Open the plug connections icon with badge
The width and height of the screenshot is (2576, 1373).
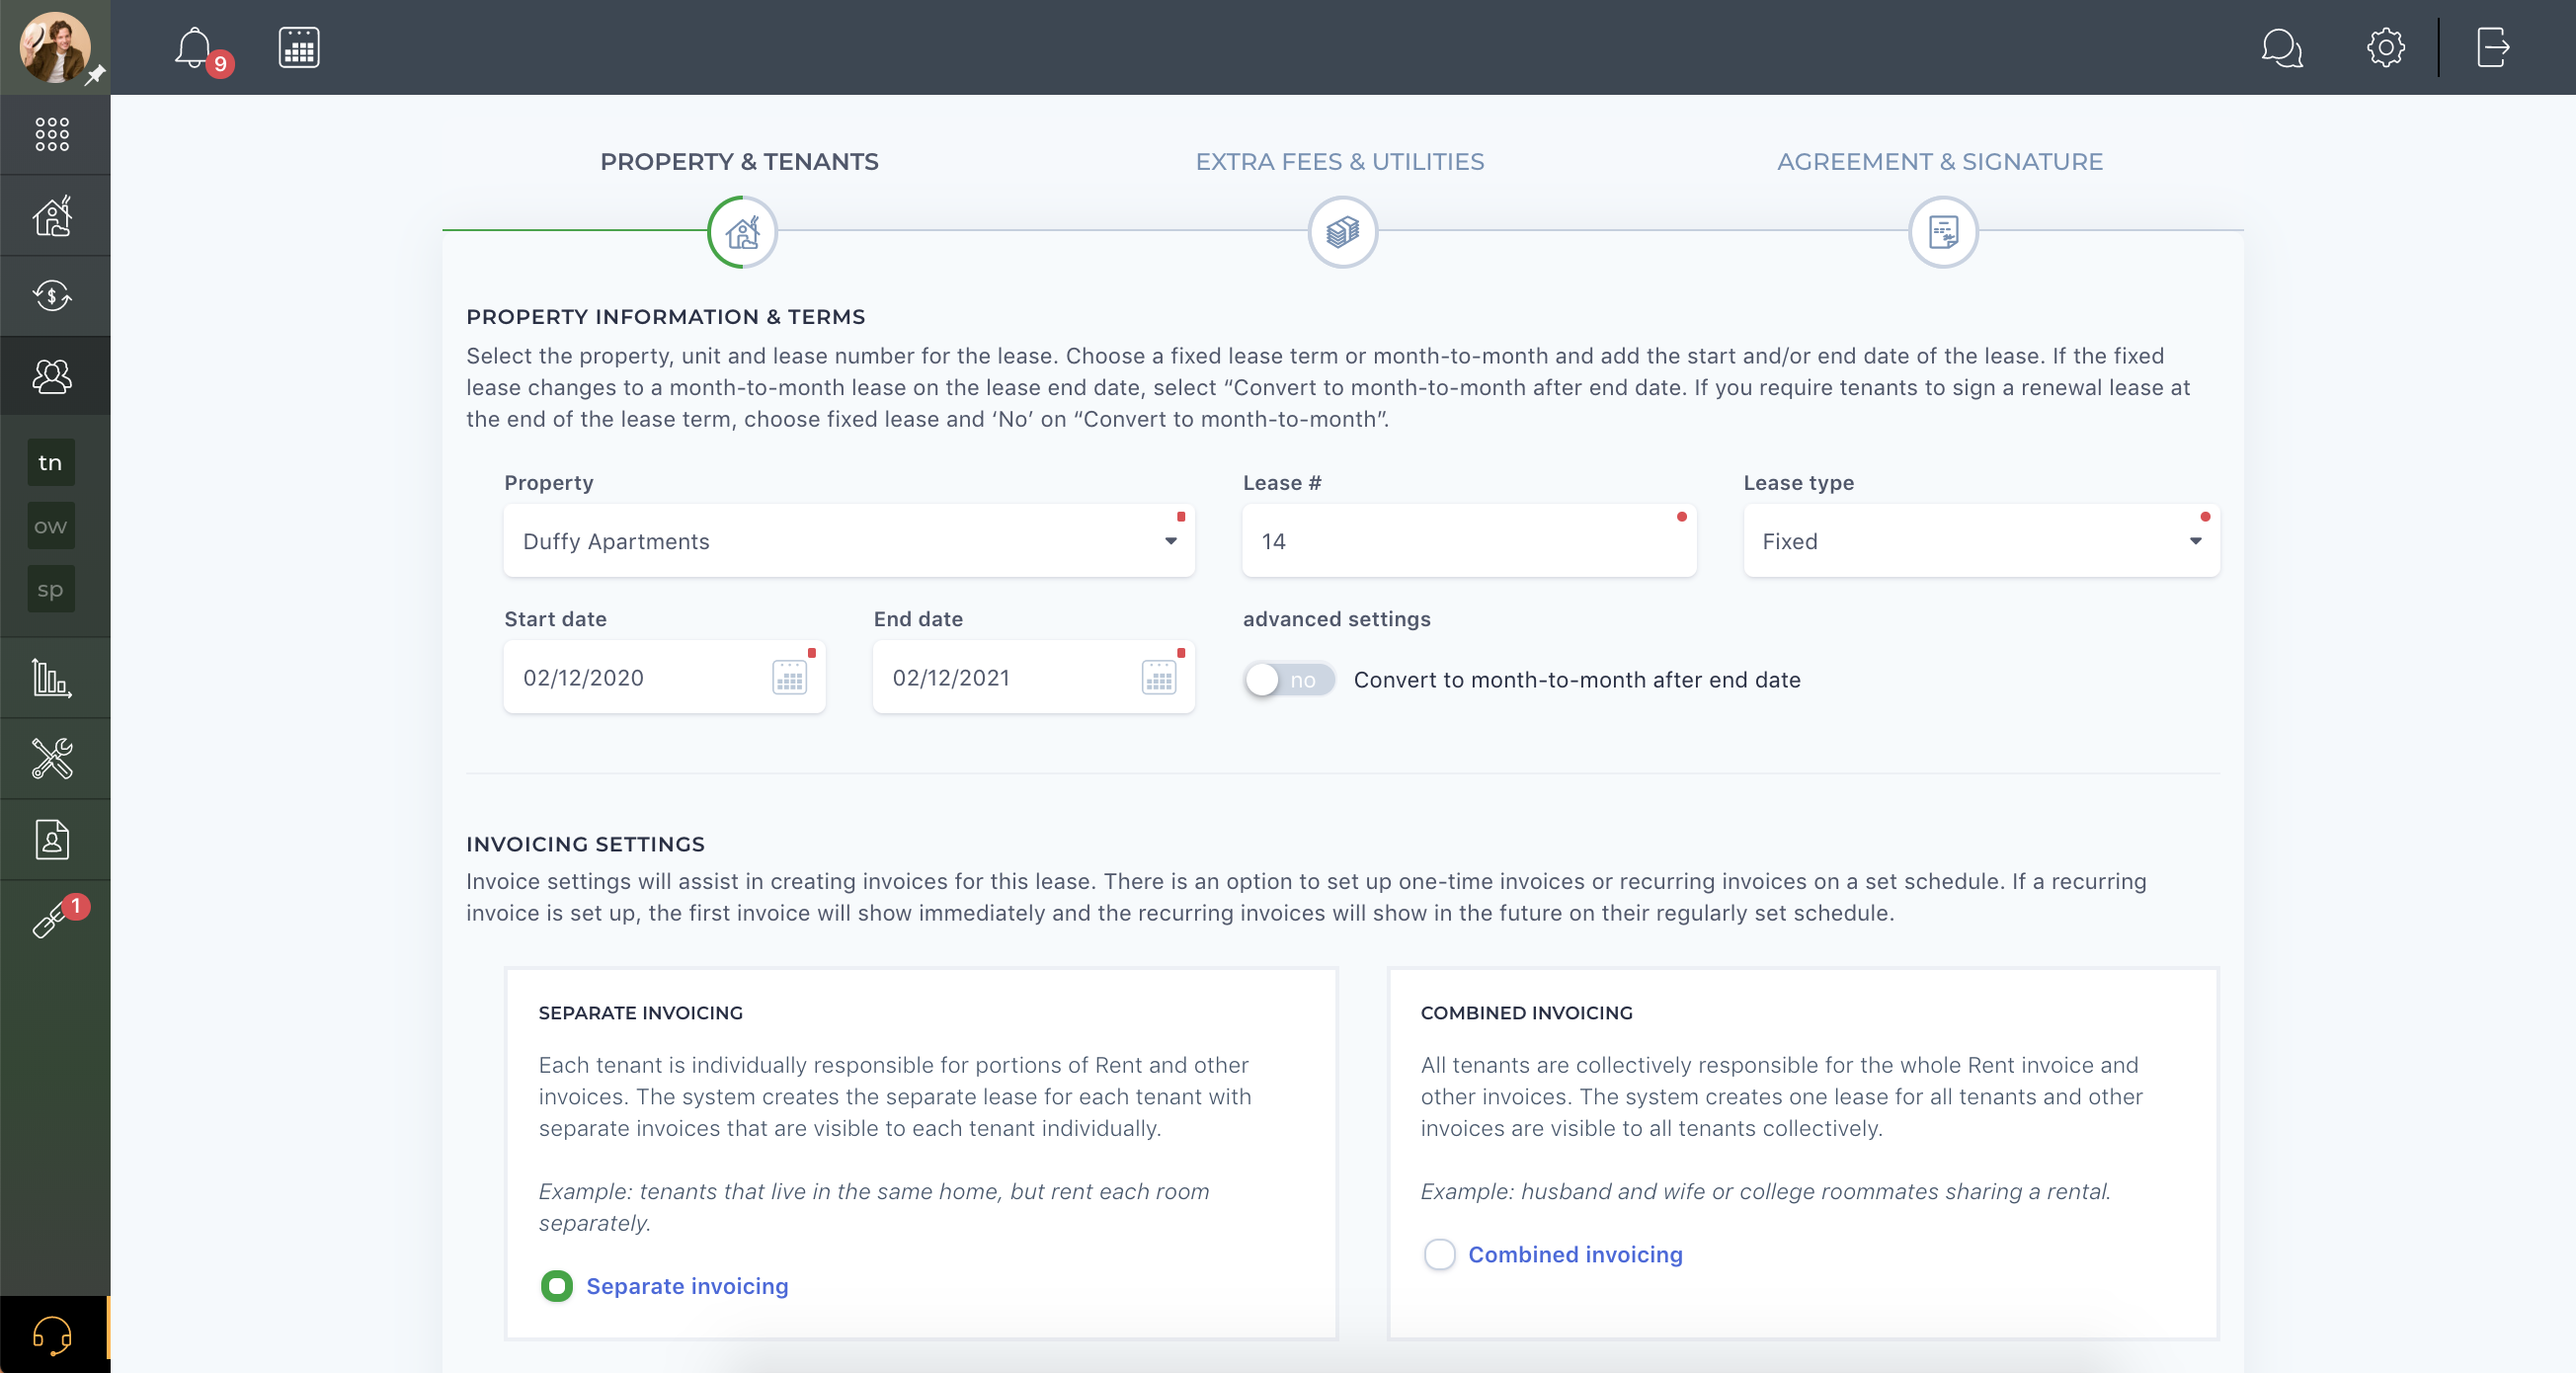click(x=50, y=920)
